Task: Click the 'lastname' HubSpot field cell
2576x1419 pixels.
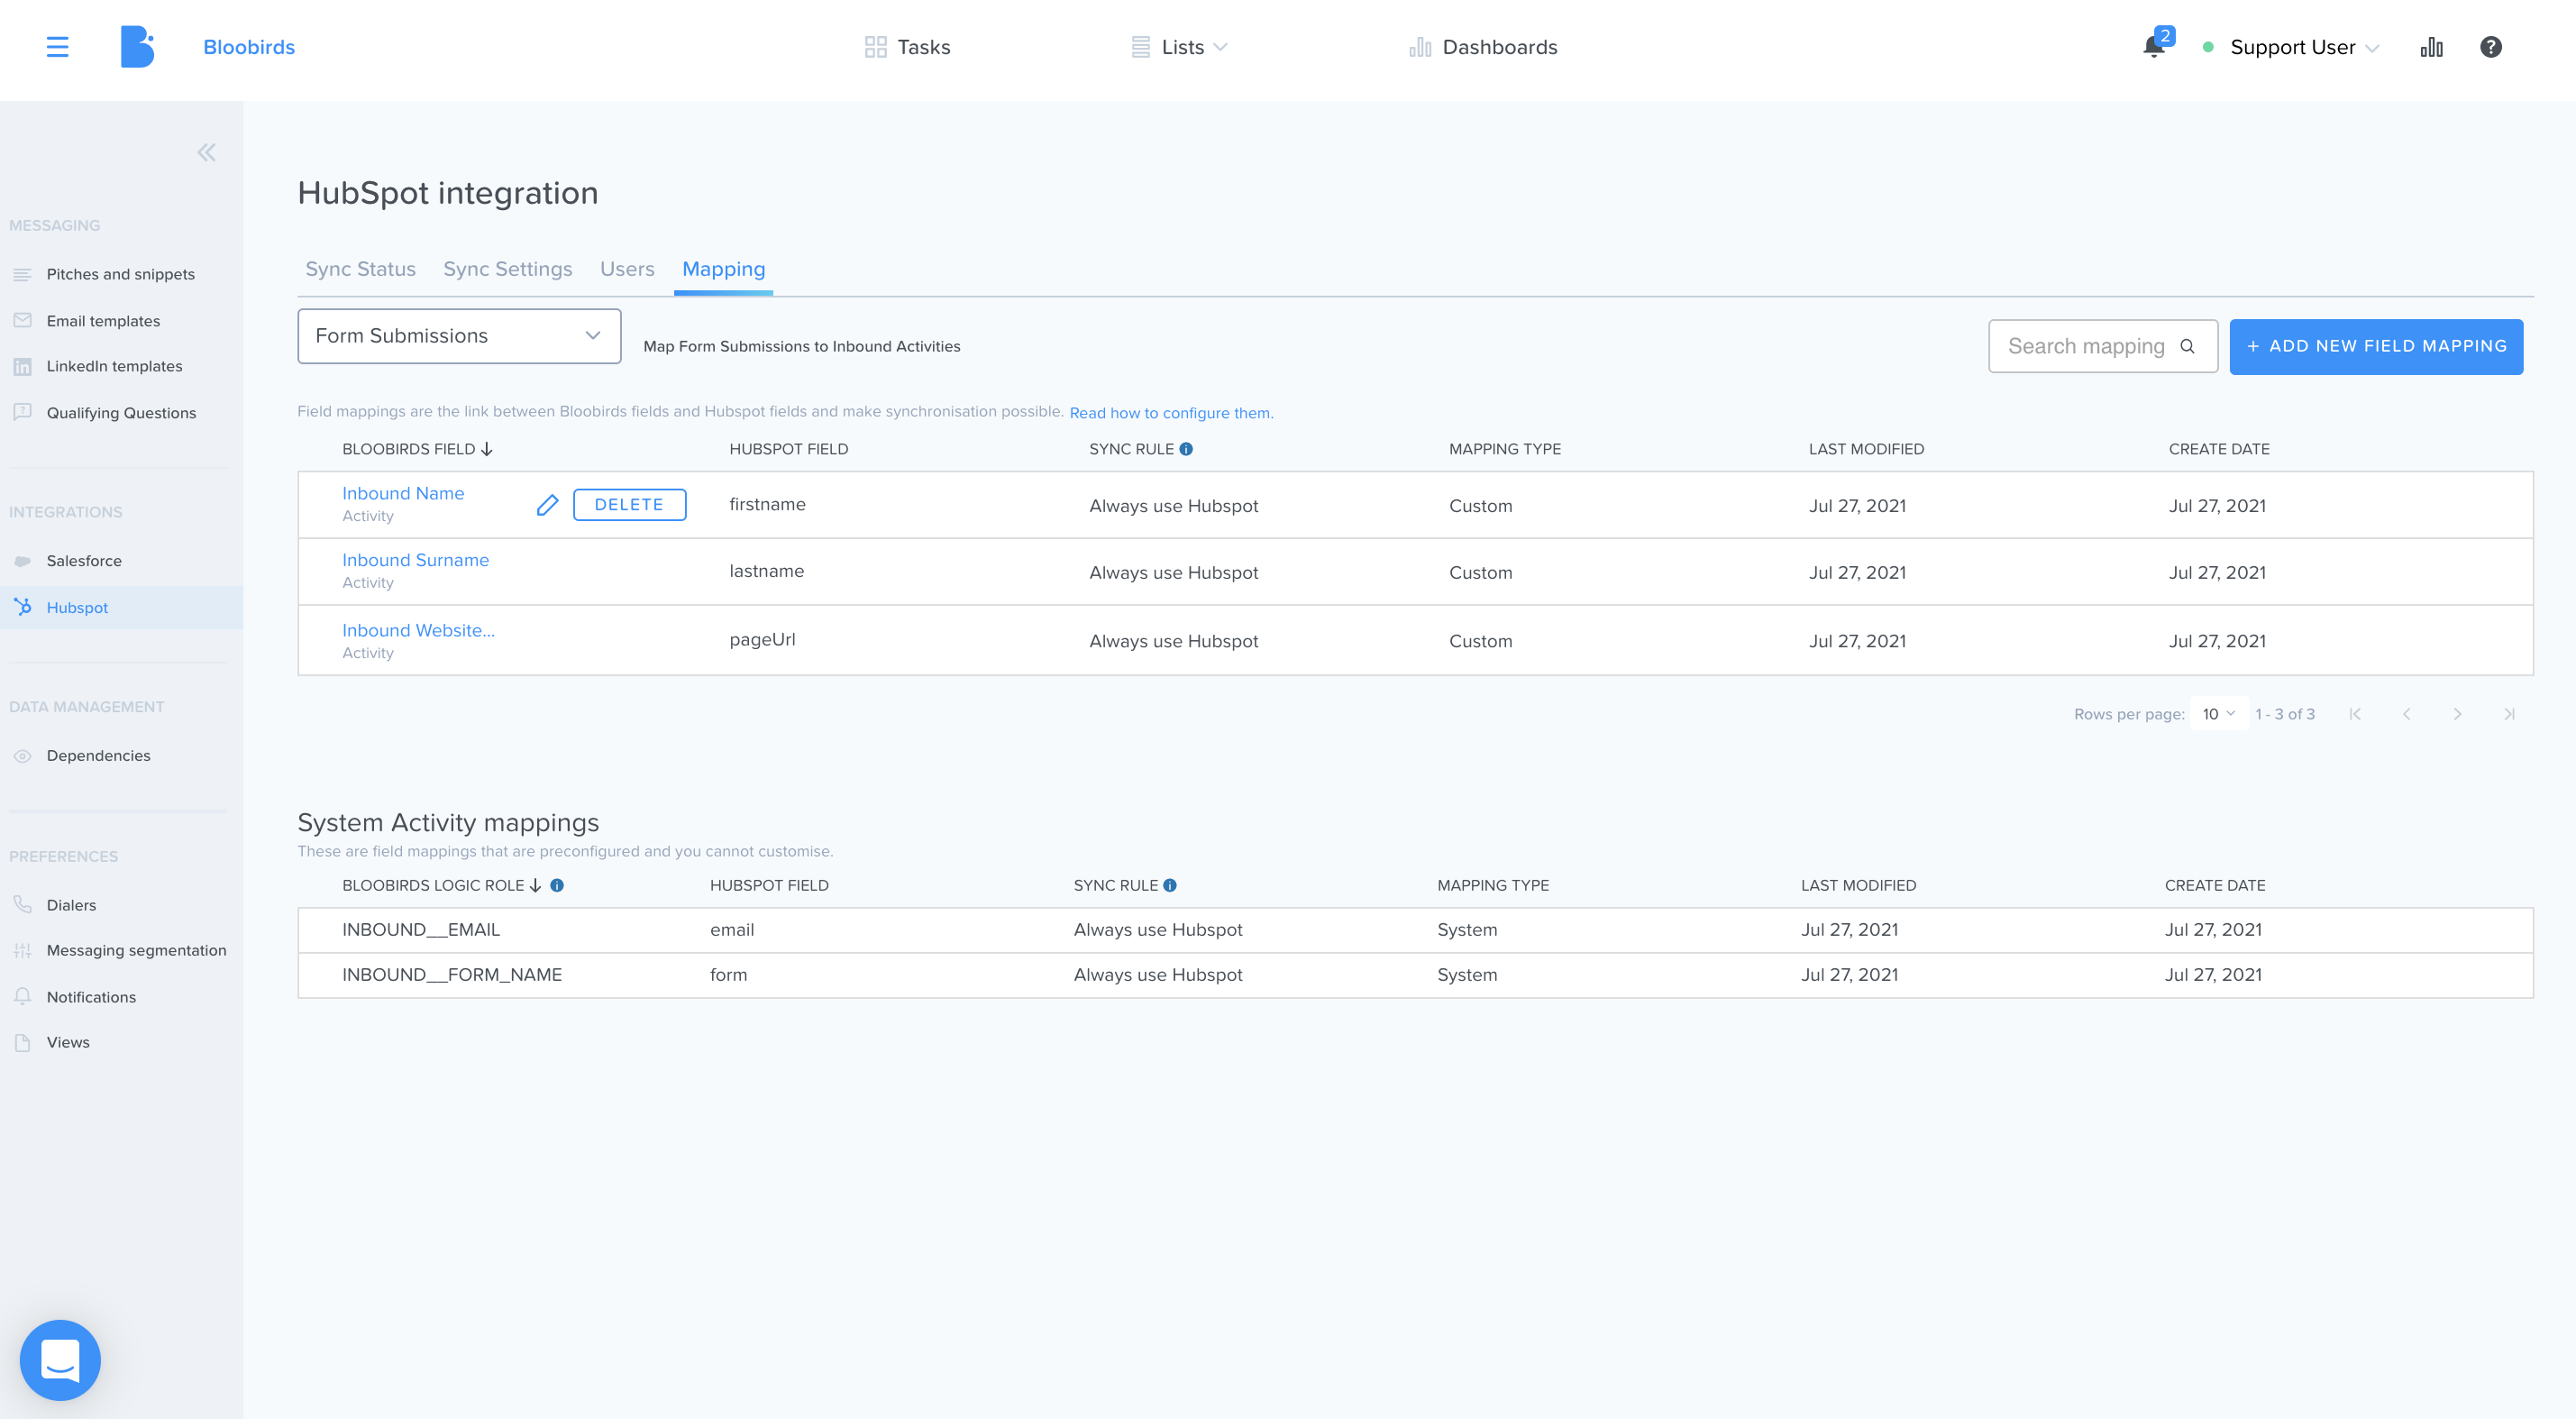Action: (x=766, y=571)
